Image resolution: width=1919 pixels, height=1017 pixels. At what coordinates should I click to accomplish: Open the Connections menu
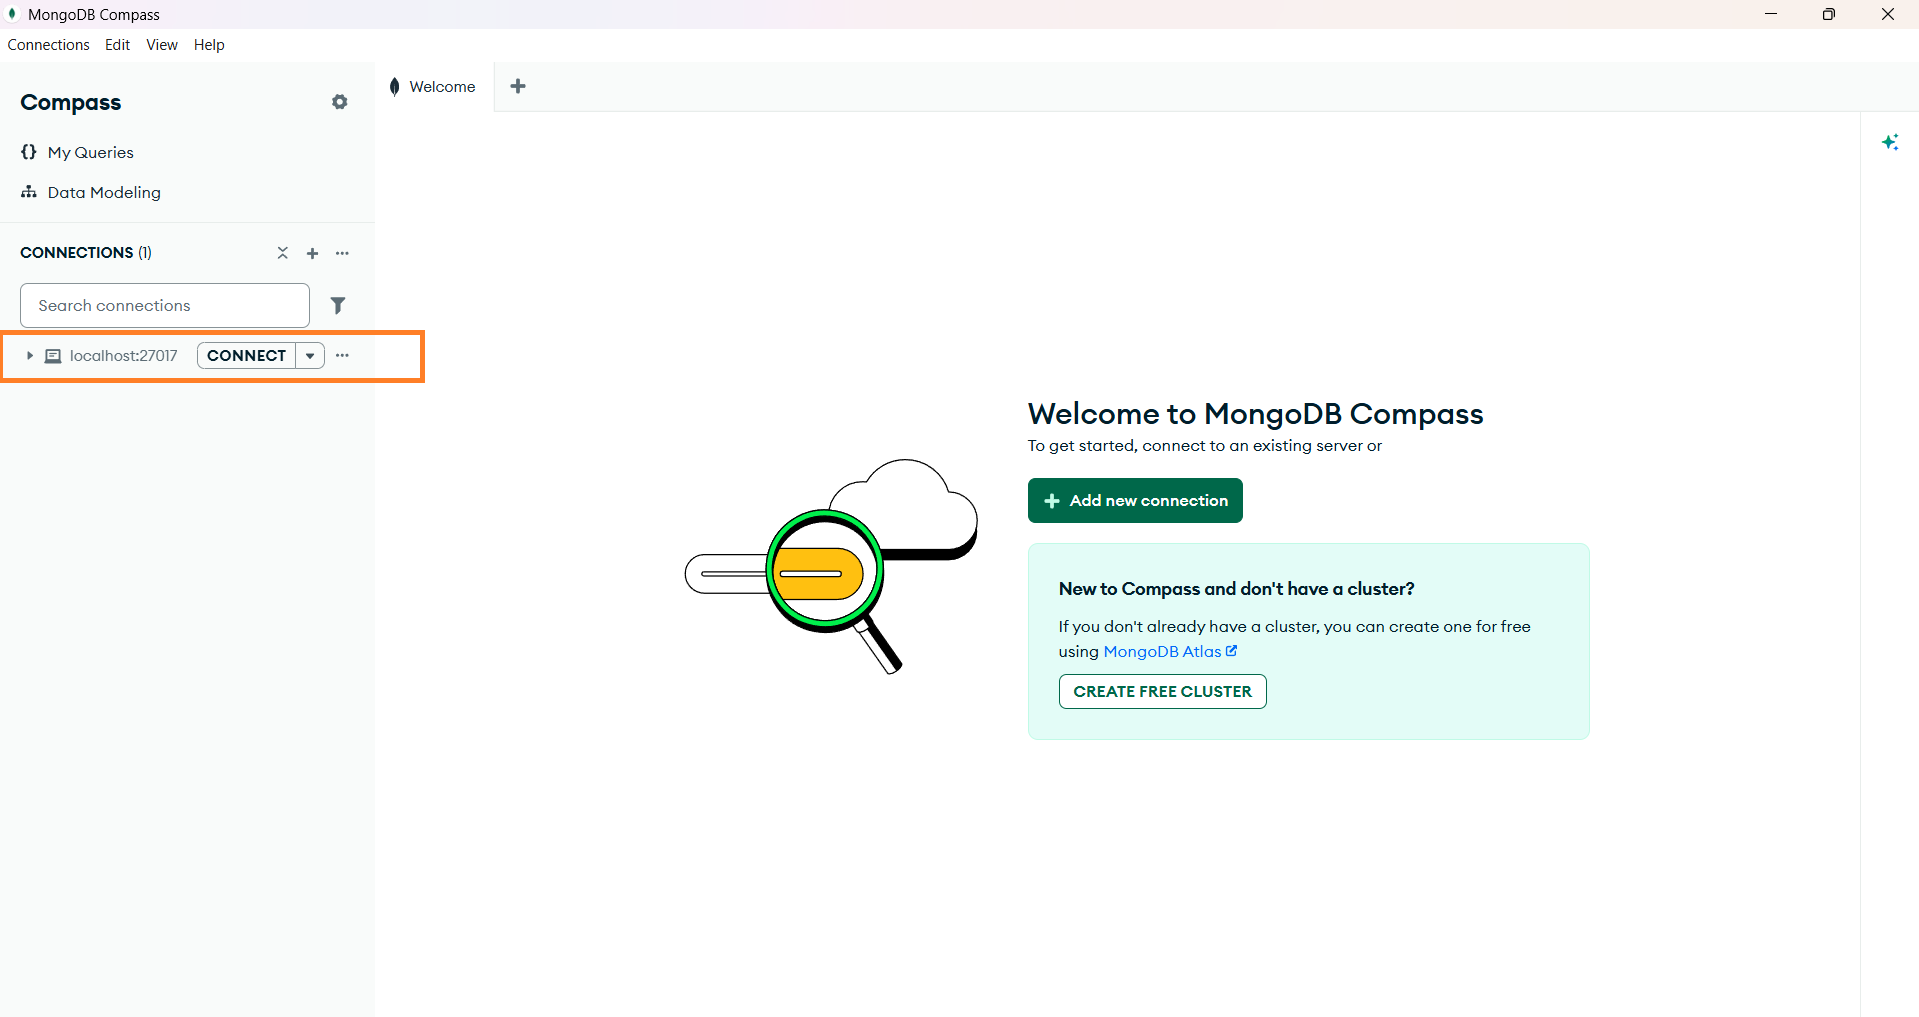click(48, 44)
